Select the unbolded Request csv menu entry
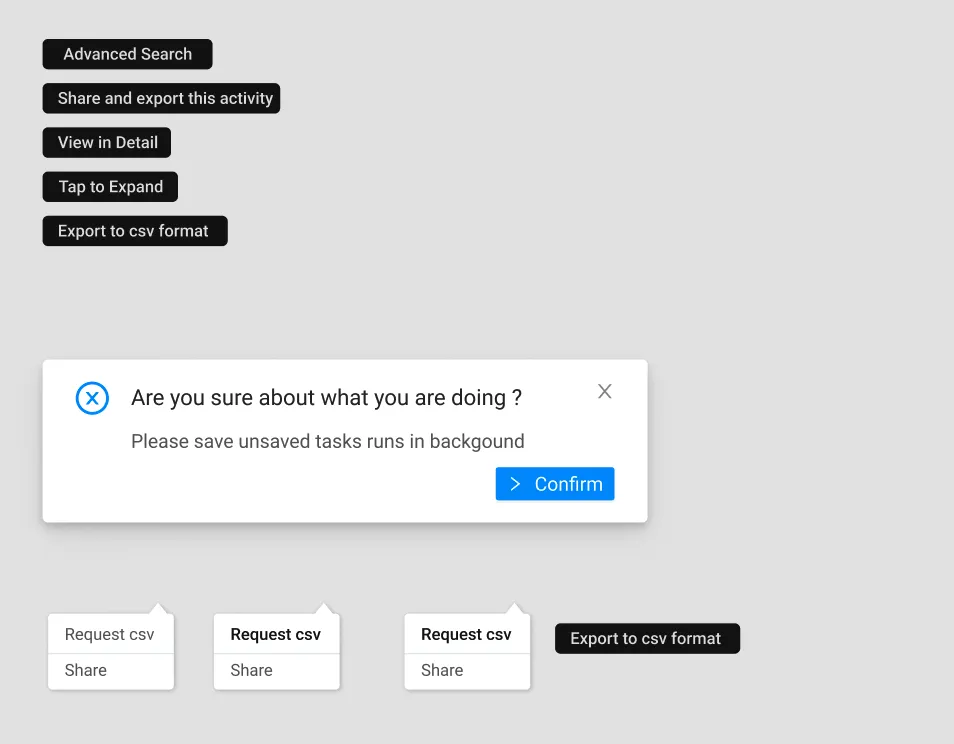The height and width of the screenshot is (744, 954). pyautogui.click(x=111, y=634)
